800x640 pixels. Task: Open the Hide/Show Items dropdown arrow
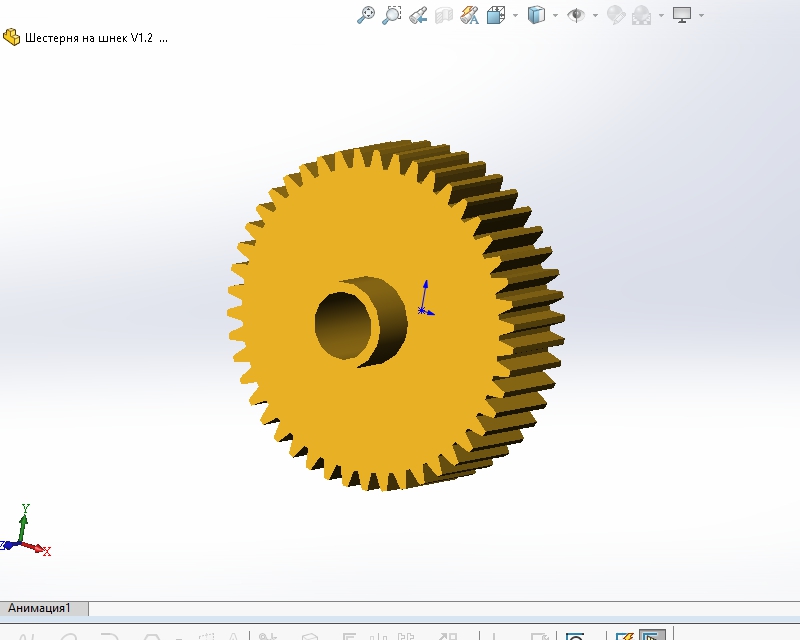click(595, 15)
